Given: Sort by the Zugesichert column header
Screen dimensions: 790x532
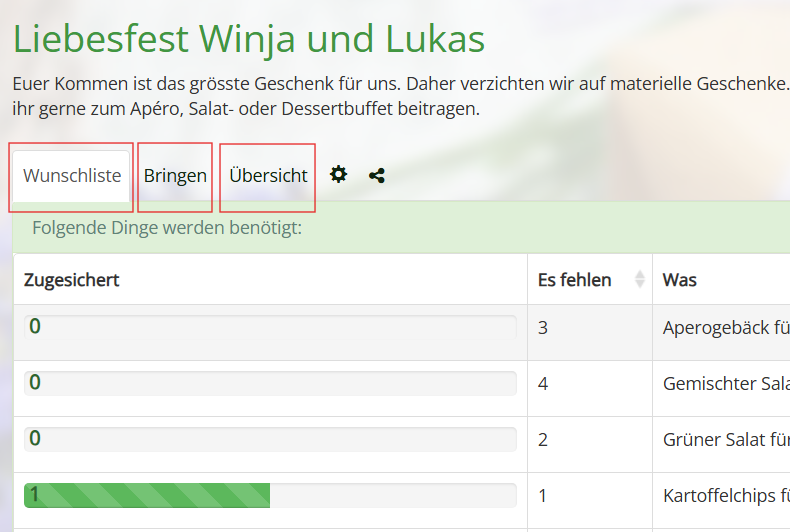Looking at the screenshot, I should pyautogui.click(x=72, y=280).
